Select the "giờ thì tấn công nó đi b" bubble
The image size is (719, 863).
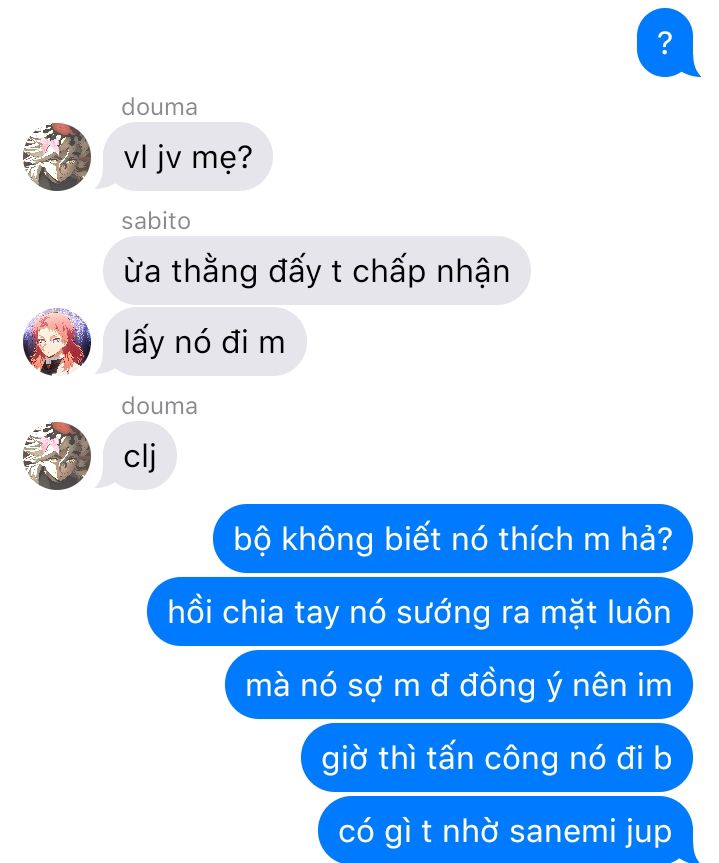coord(497,758)
